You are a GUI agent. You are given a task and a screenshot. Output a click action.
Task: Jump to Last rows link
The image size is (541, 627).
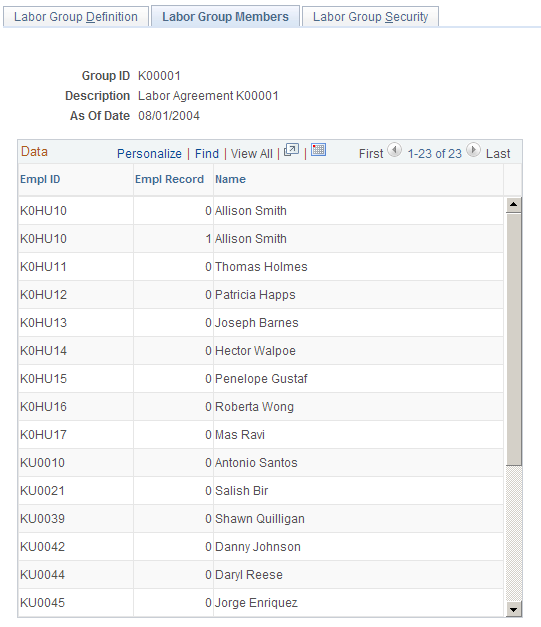(498, 154)
